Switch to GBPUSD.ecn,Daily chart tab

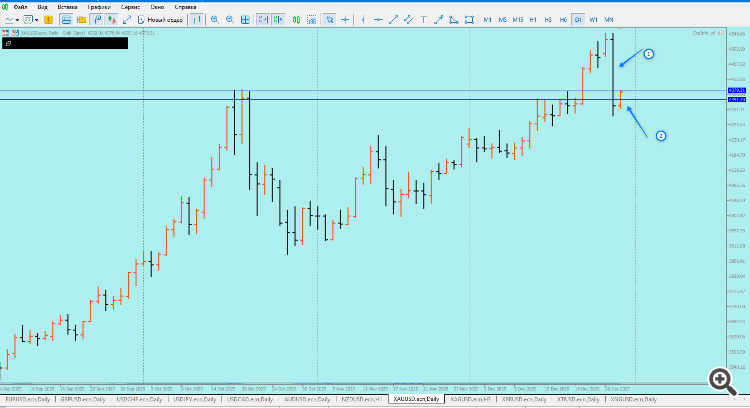coord(83,399)
